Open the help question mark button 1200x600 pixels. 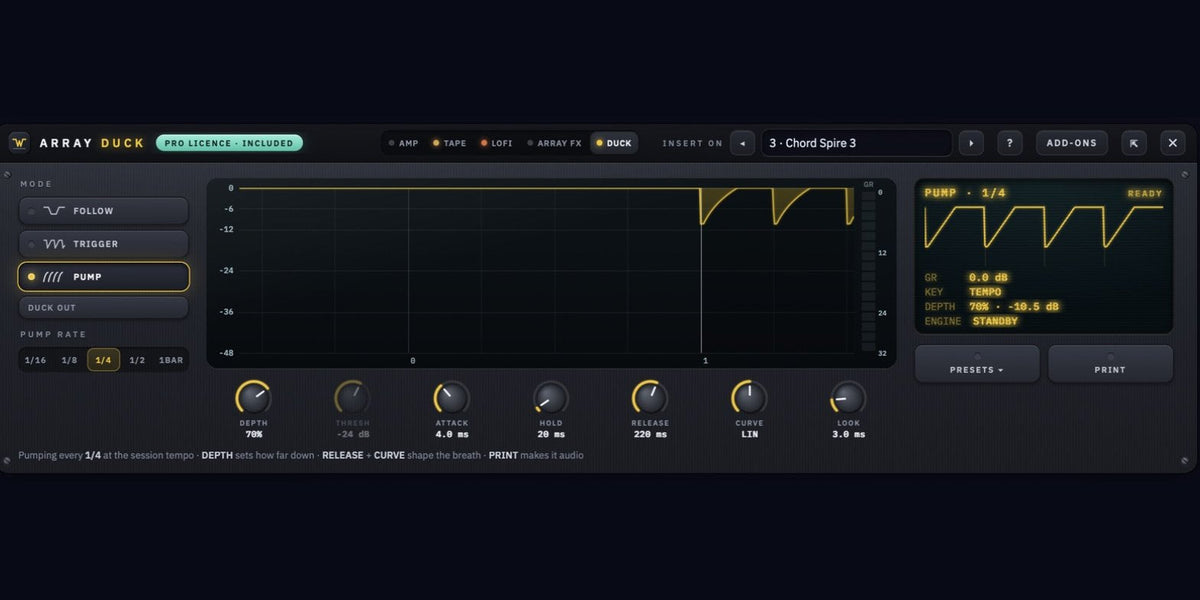click(1010, 143)
